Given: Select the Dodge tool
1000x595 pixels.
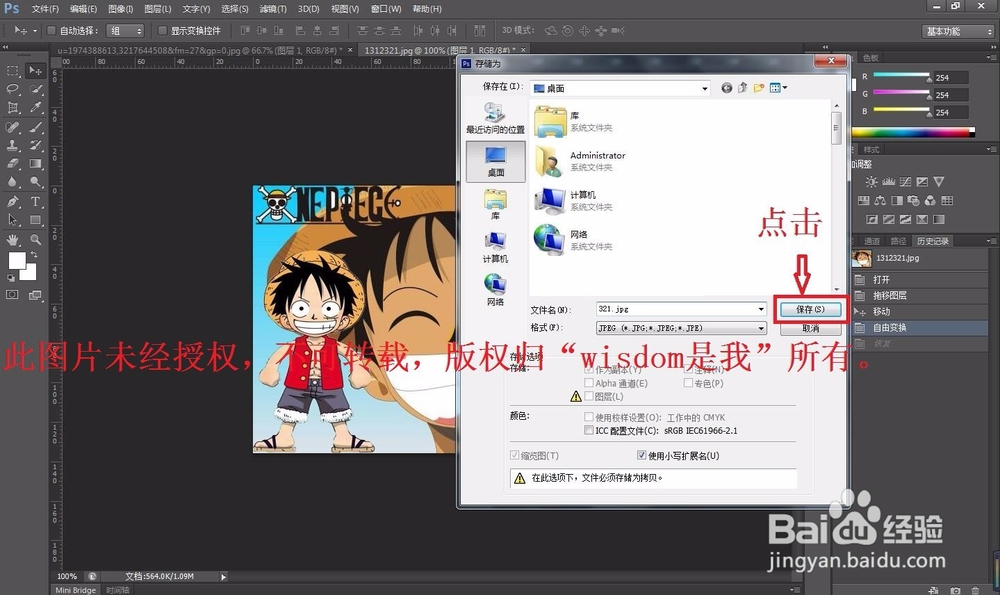Looking at the screenshot, I should (35, 182).
